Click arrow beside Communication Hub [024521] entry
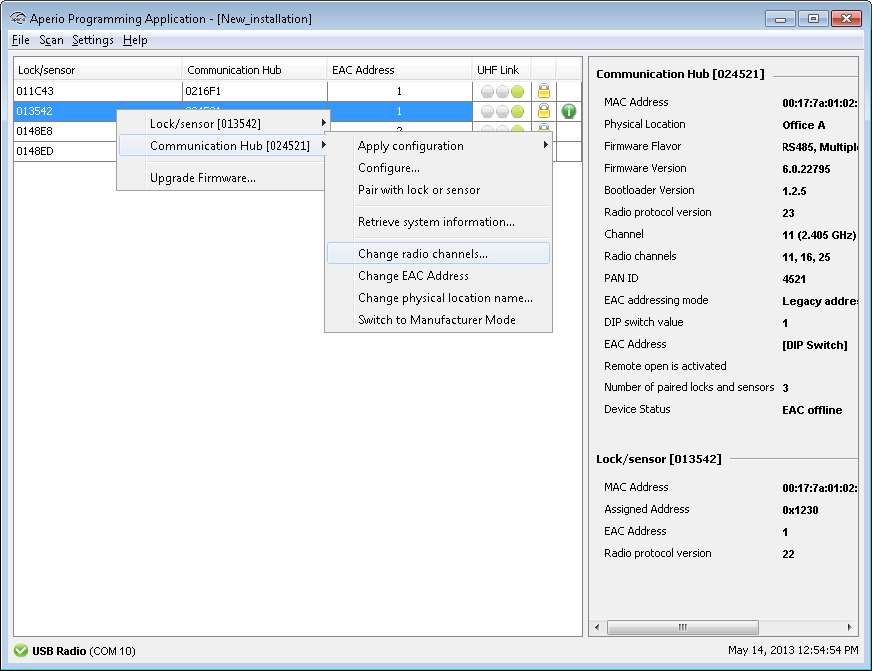872x671 pixels. tap(323, 145)
